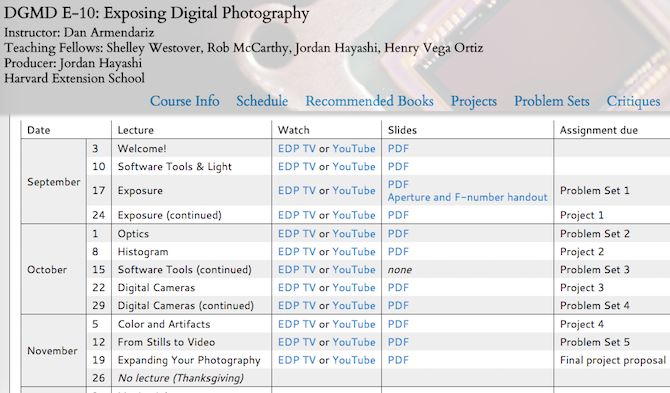Click the 'November' month cell
The width and height of the screenshot is (670, 393).
pos(53,351)
